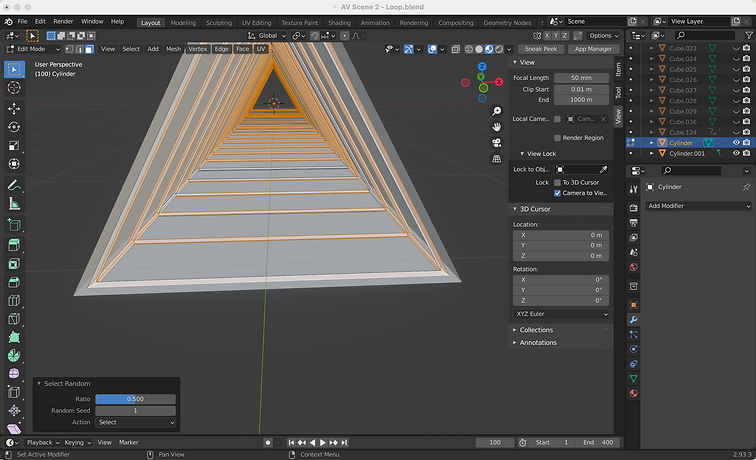Select the Scale tool
The height and width of the screenshot is (460, 756).
point(14,145)
